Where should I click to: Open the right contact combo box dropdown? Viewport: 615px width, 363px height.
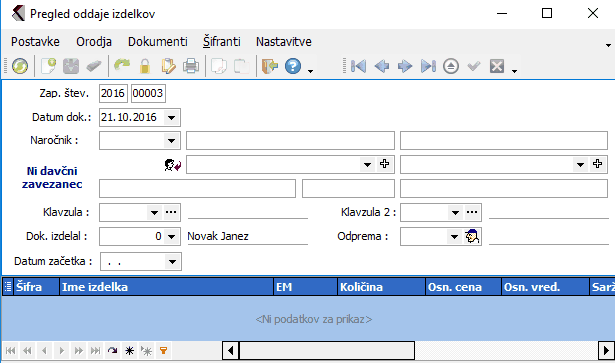tap(580, 165)
